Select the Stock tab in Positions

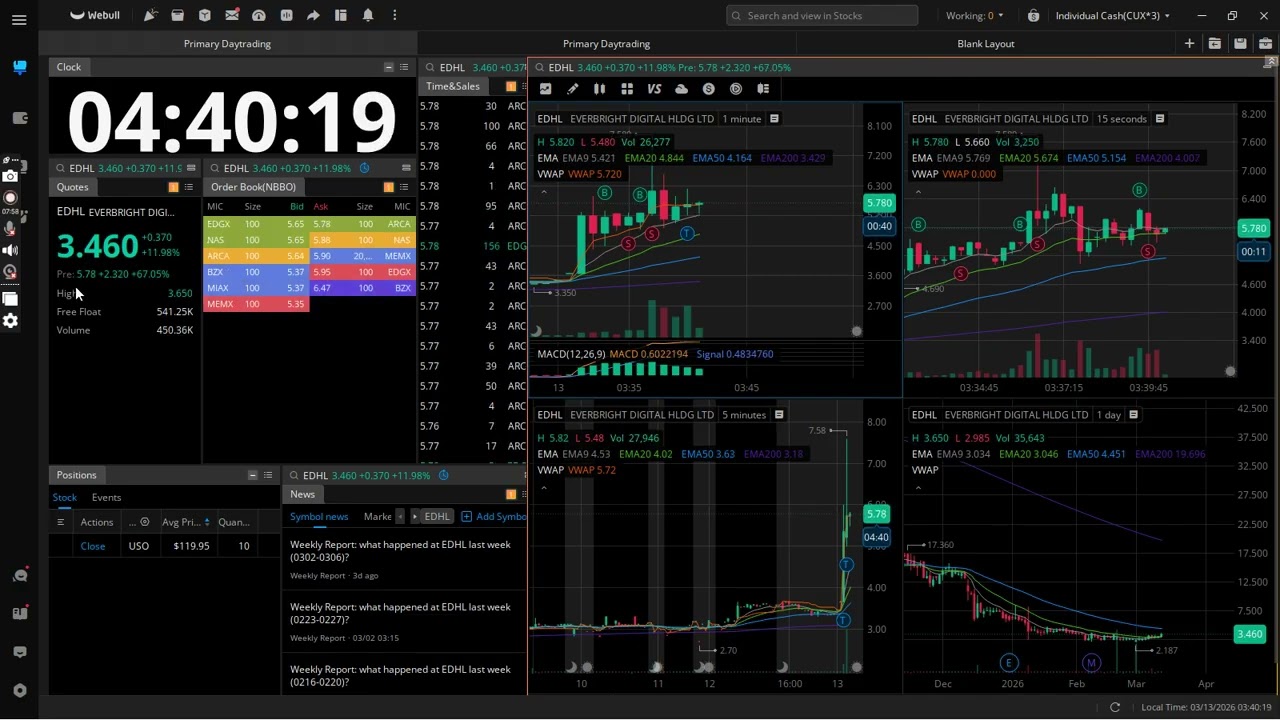click(x=64, y=497)
